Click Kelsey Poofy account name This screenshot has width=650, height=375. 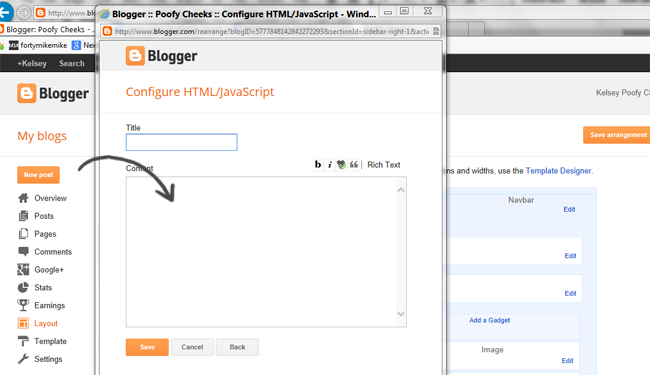point(623,93)
